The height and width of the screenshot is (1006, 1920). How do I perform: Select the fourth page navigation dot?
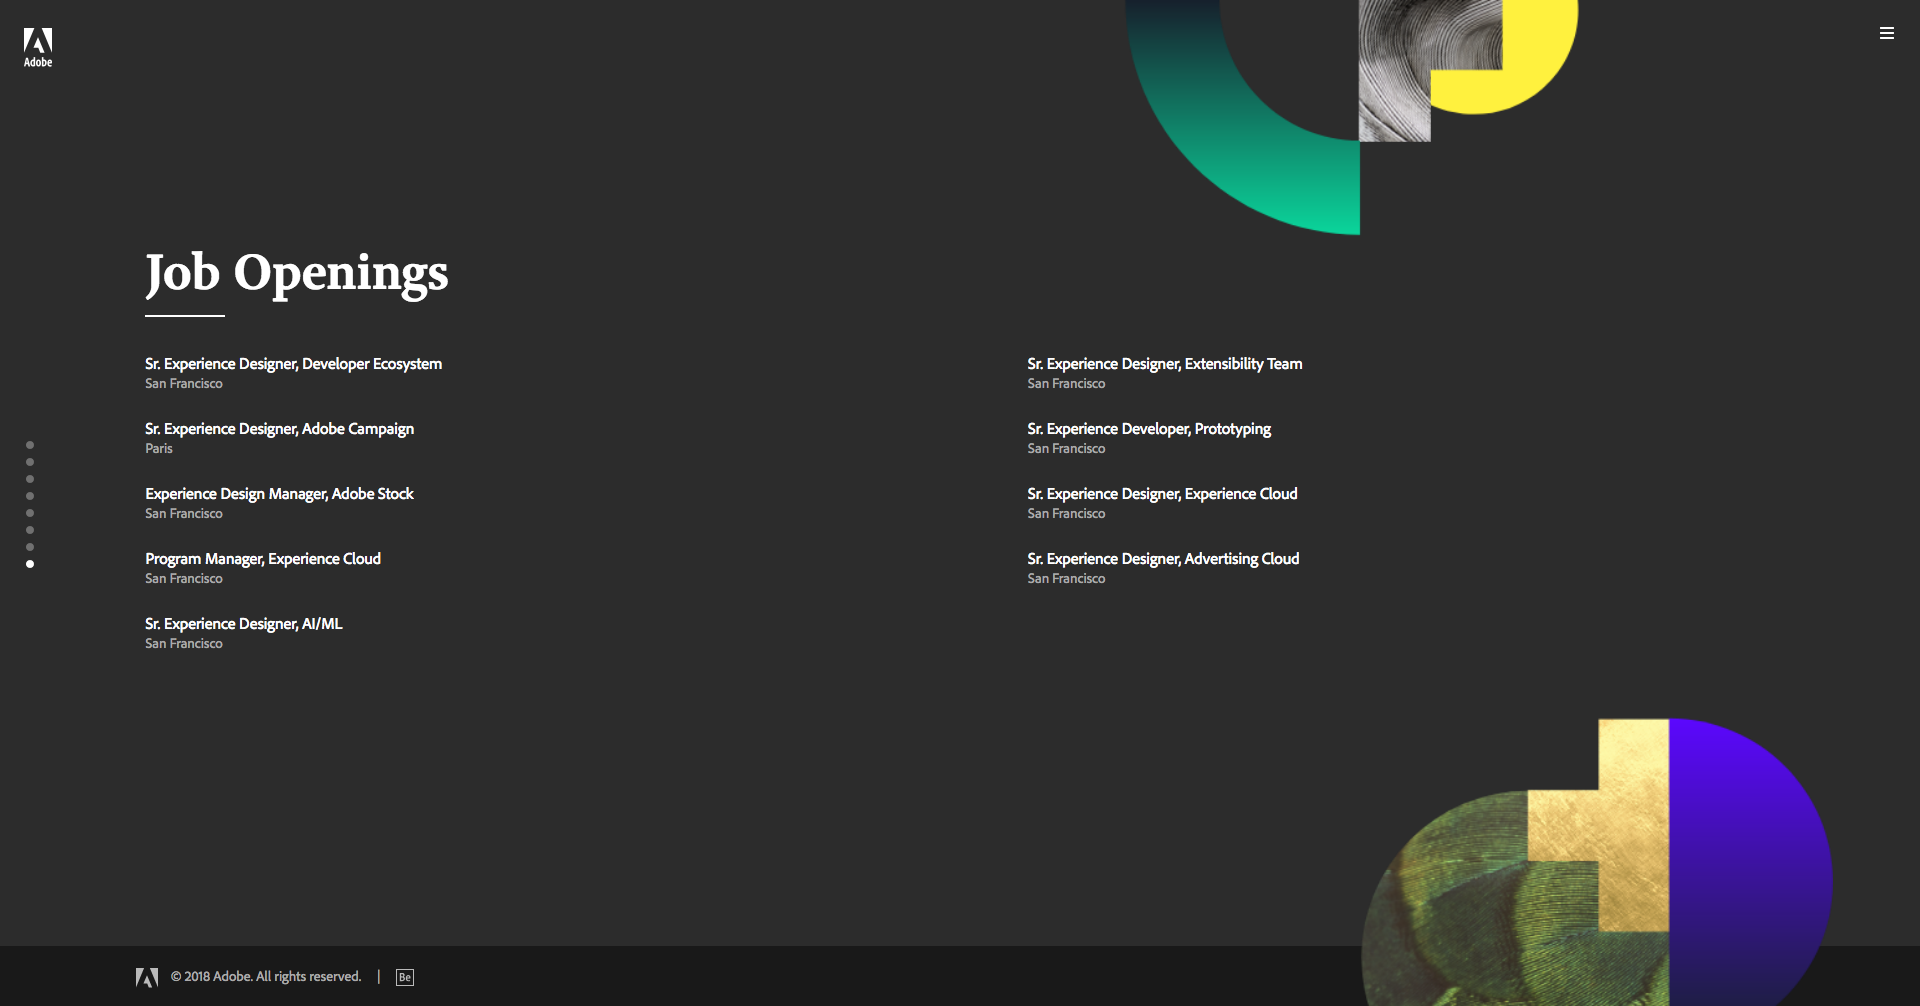click(30, 496)
